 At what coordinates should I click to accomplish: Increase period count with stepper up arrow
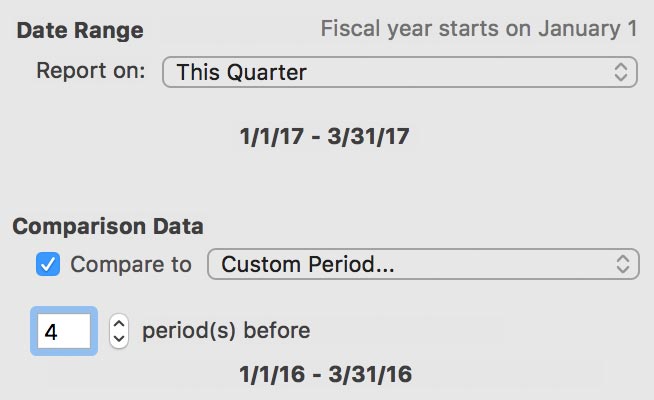click(x=119, y=322)
